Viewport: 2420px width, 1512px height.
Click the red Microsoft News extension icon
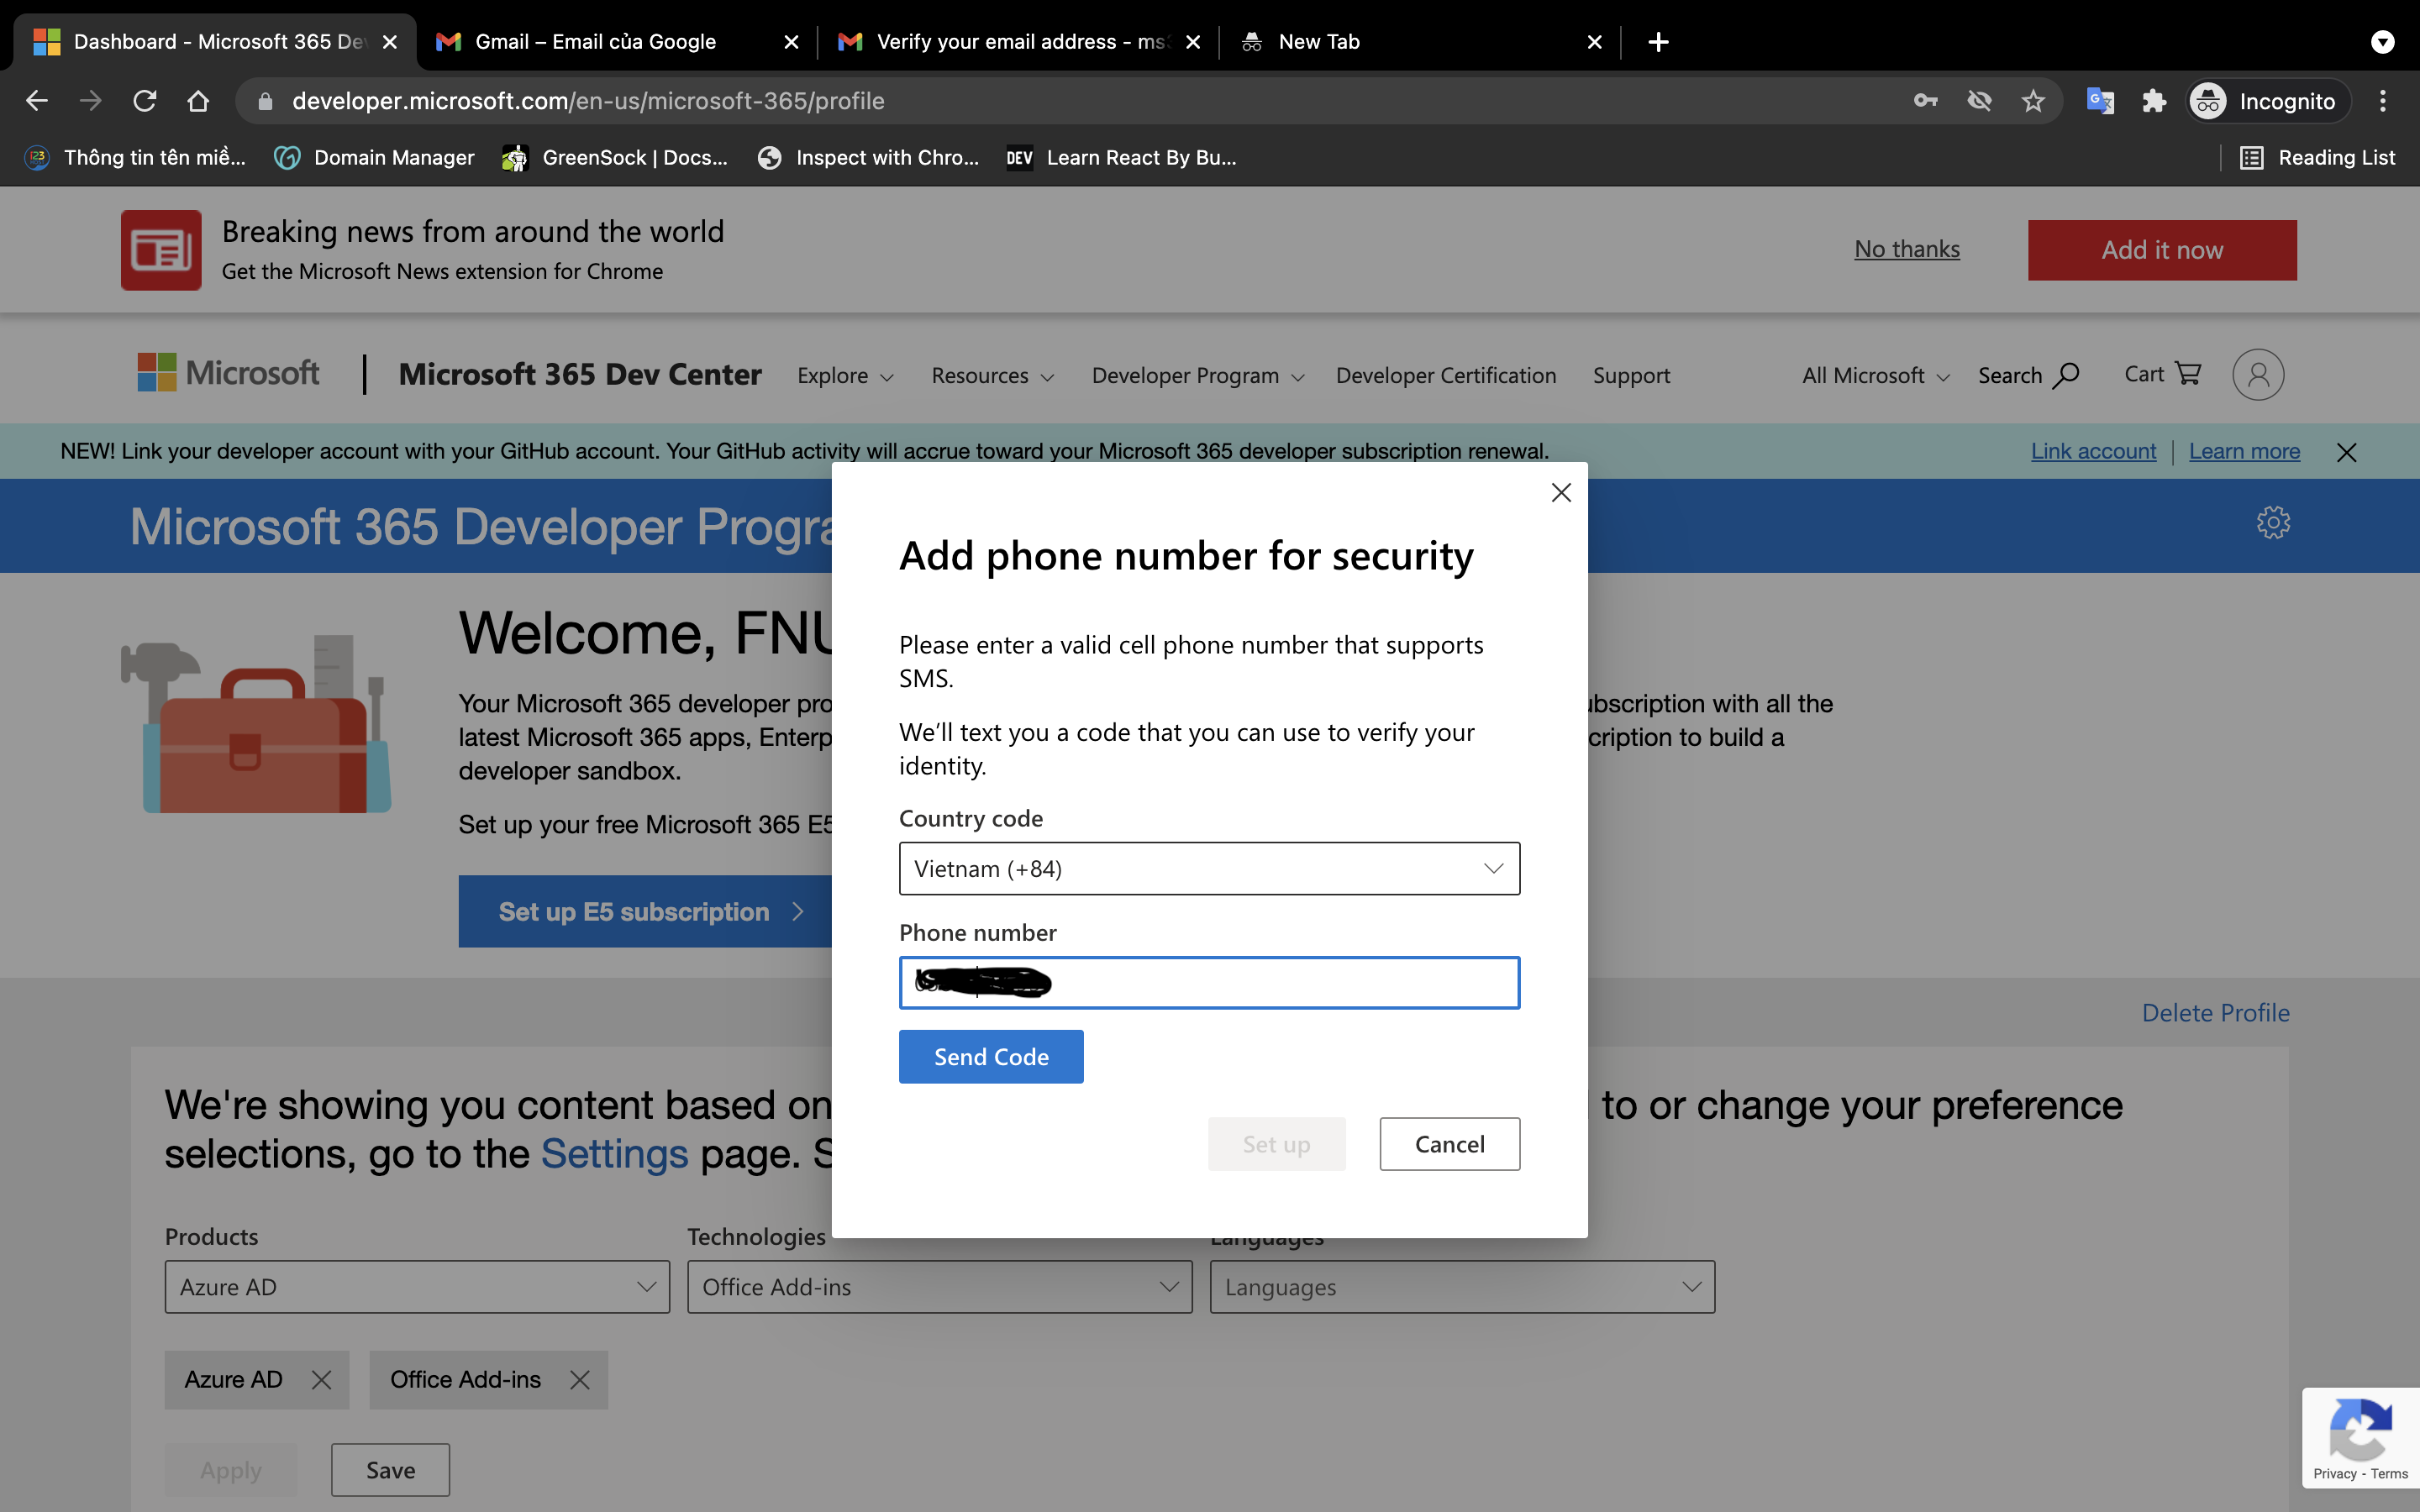pyautogui.click(x=160, y=249)
